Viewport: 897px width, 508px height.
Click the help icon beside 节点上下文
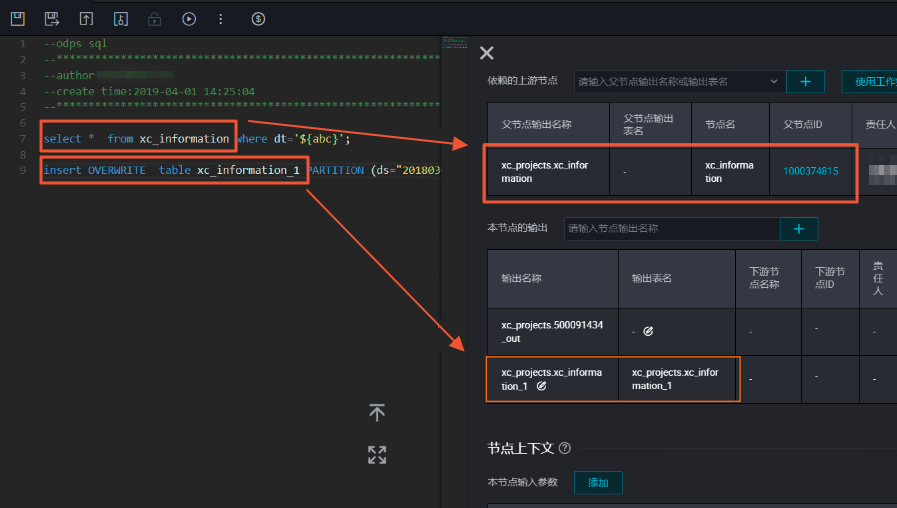(565, 448)
